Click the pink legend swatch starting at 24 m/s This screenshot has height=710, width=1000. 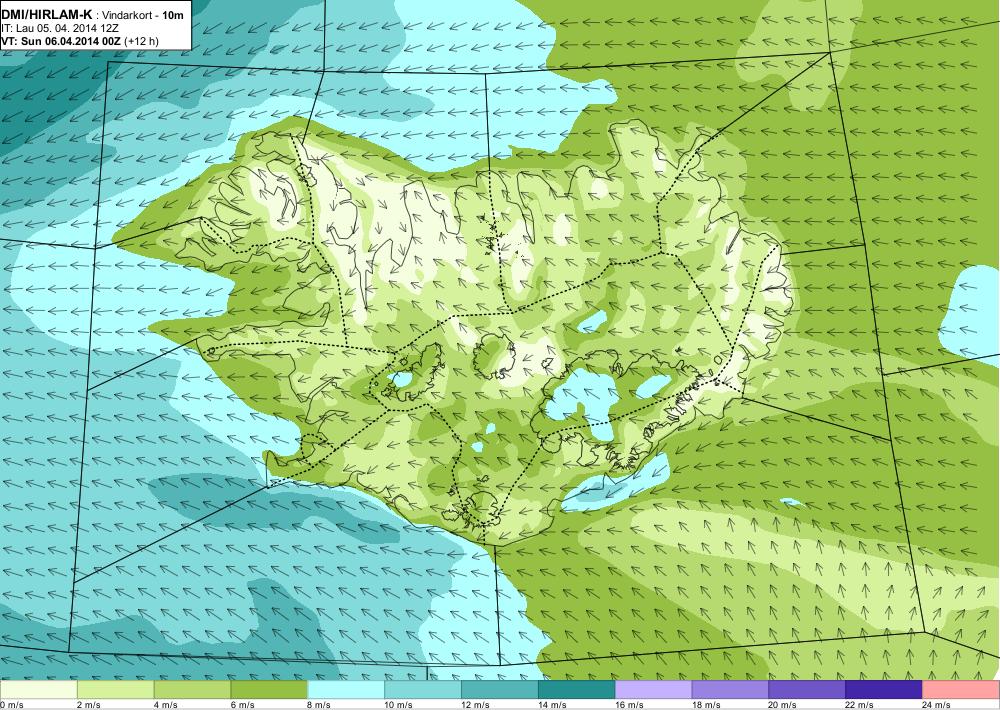click(x=961, y=690)
